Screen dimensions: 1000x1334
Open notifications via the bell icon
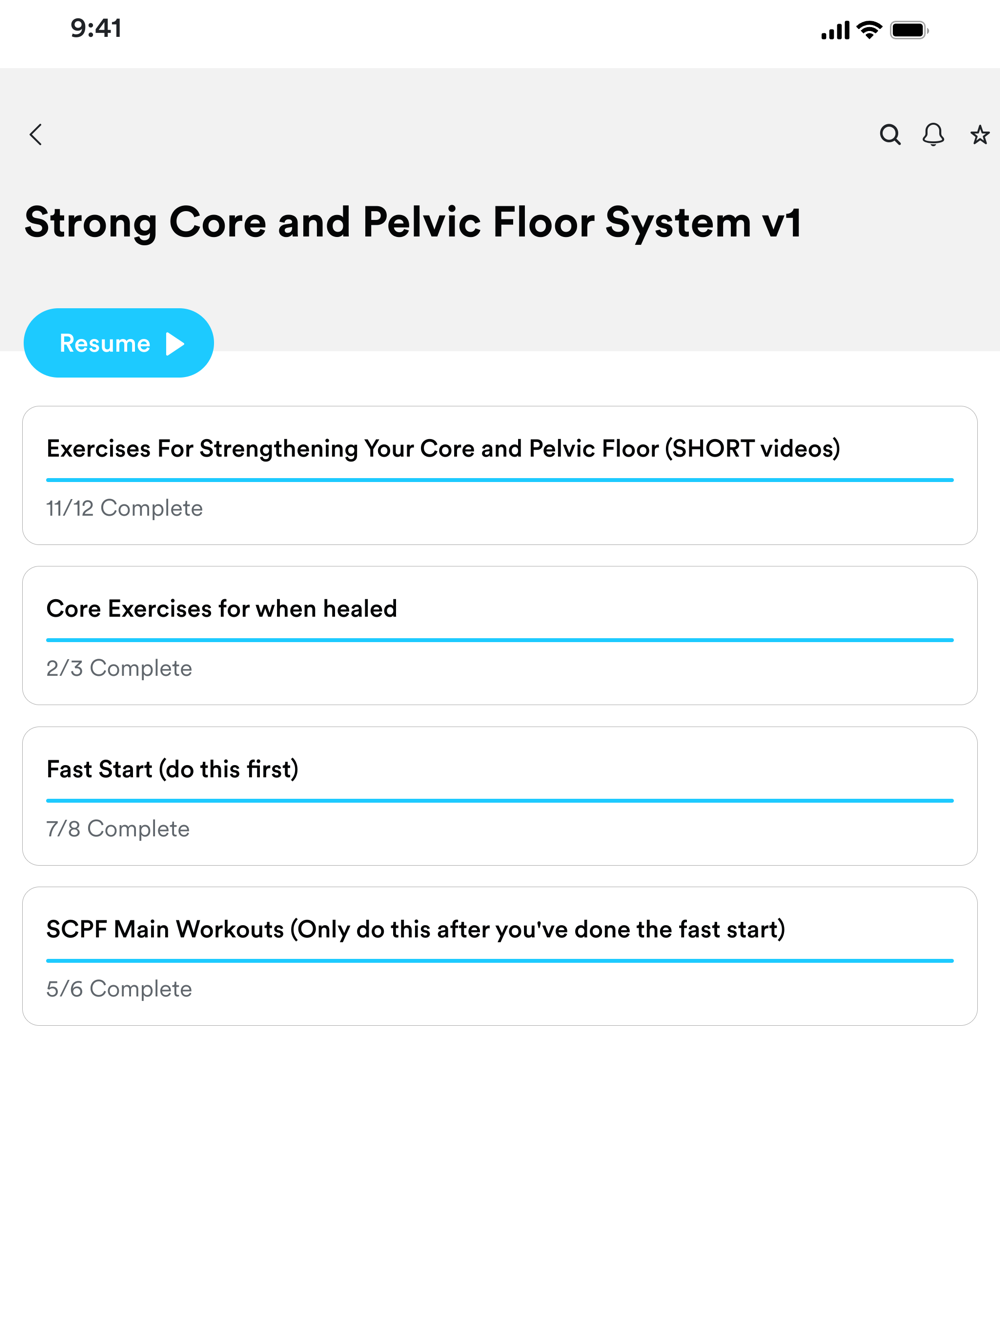pyautogui.click(x=933, y=135)
